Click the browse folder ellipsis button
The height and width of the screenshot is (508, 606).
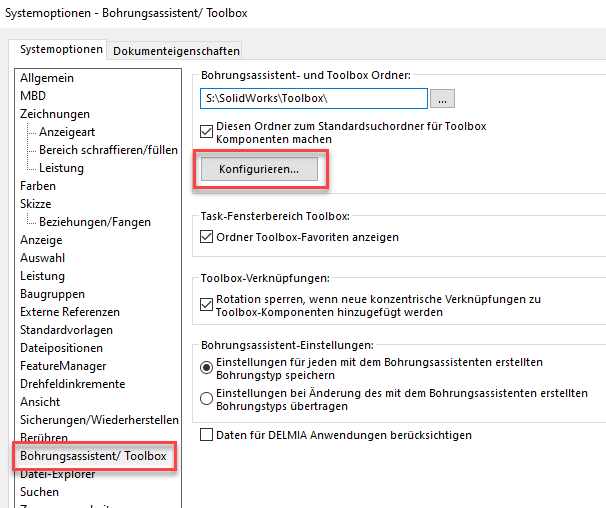pos(445,98)
